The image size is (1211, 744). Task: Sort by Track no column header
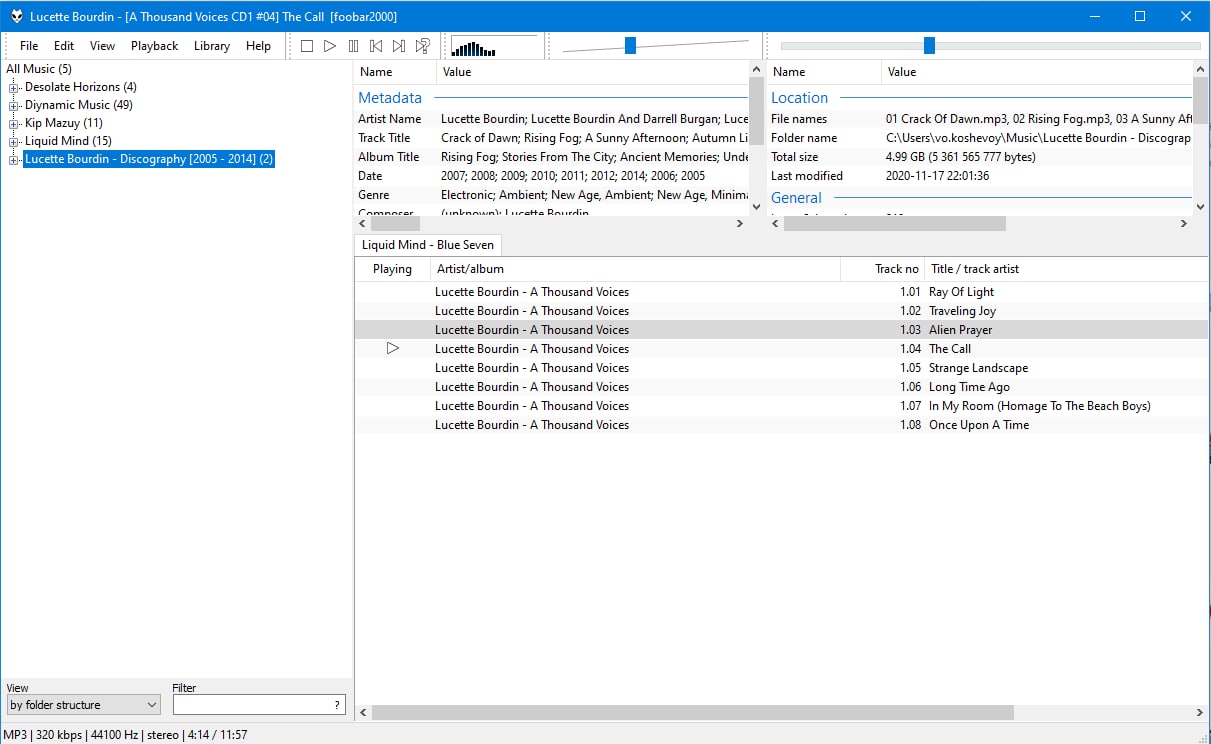coord(882,268)
